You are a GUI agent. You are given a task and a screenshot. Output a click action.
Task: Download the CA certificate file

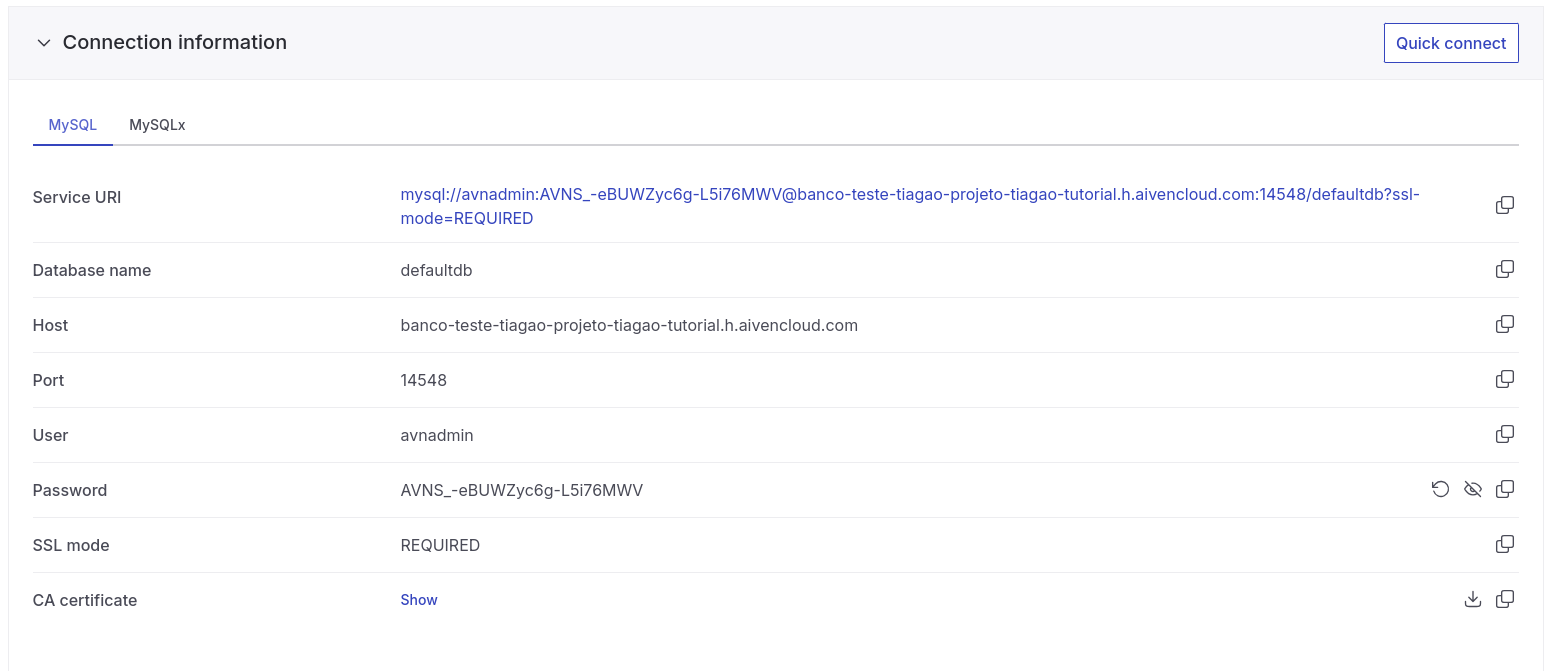(1472, 600)
